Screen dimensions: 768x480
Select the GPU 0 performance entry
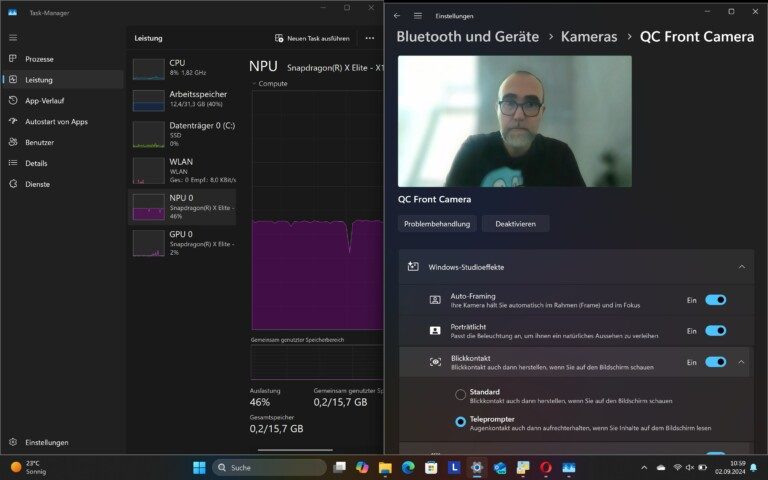click(x=182, y=243)
